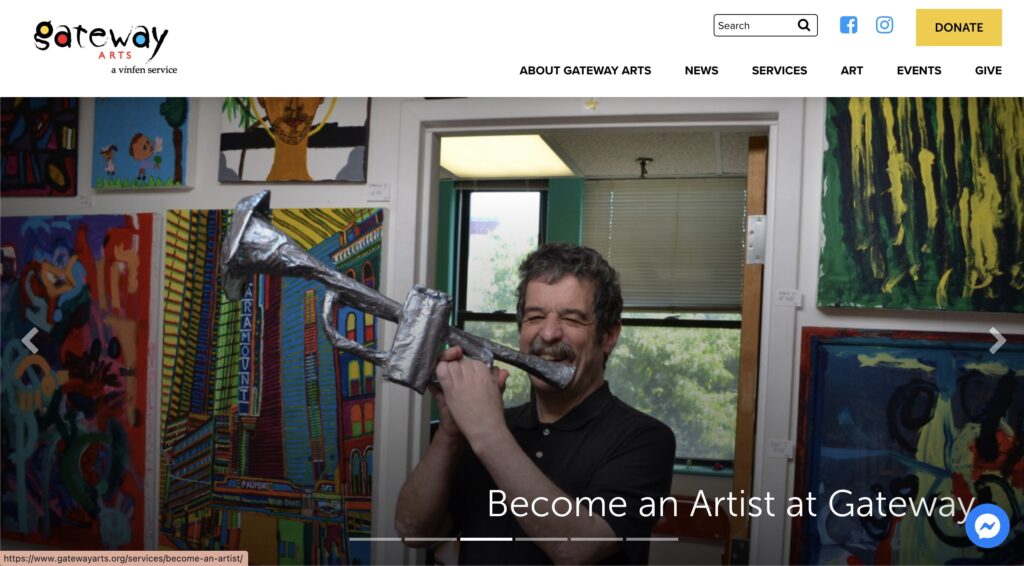
Task: Jump to the fourth carousel indicator
Action: 541,539
